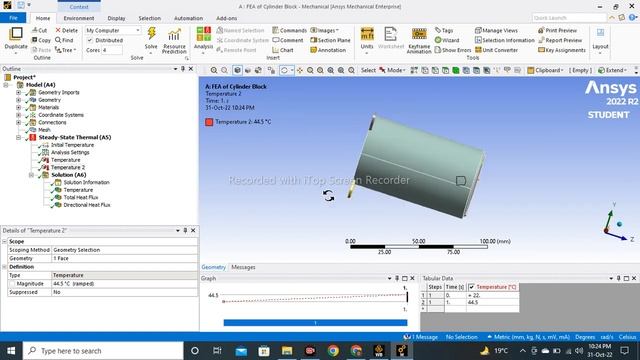Screen dimensions: 640x360
Task: Insert an Annotation
Action: (328, 50)
